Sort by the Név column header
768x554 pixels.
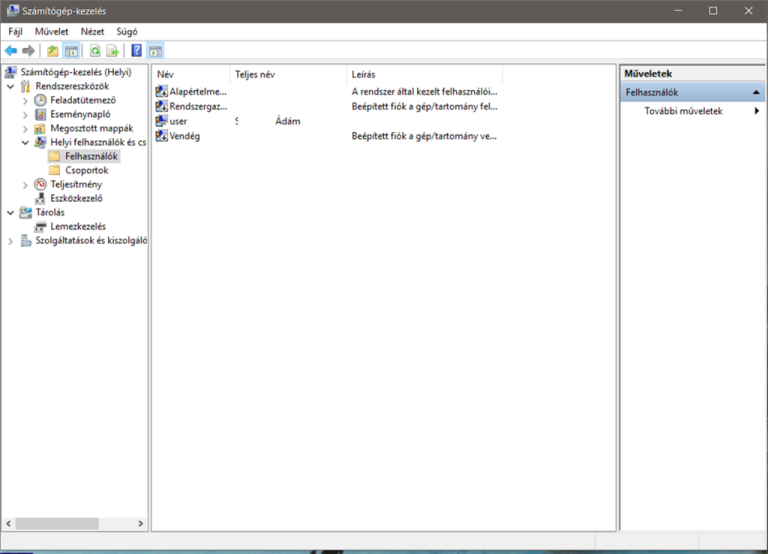tap(191, 74)
